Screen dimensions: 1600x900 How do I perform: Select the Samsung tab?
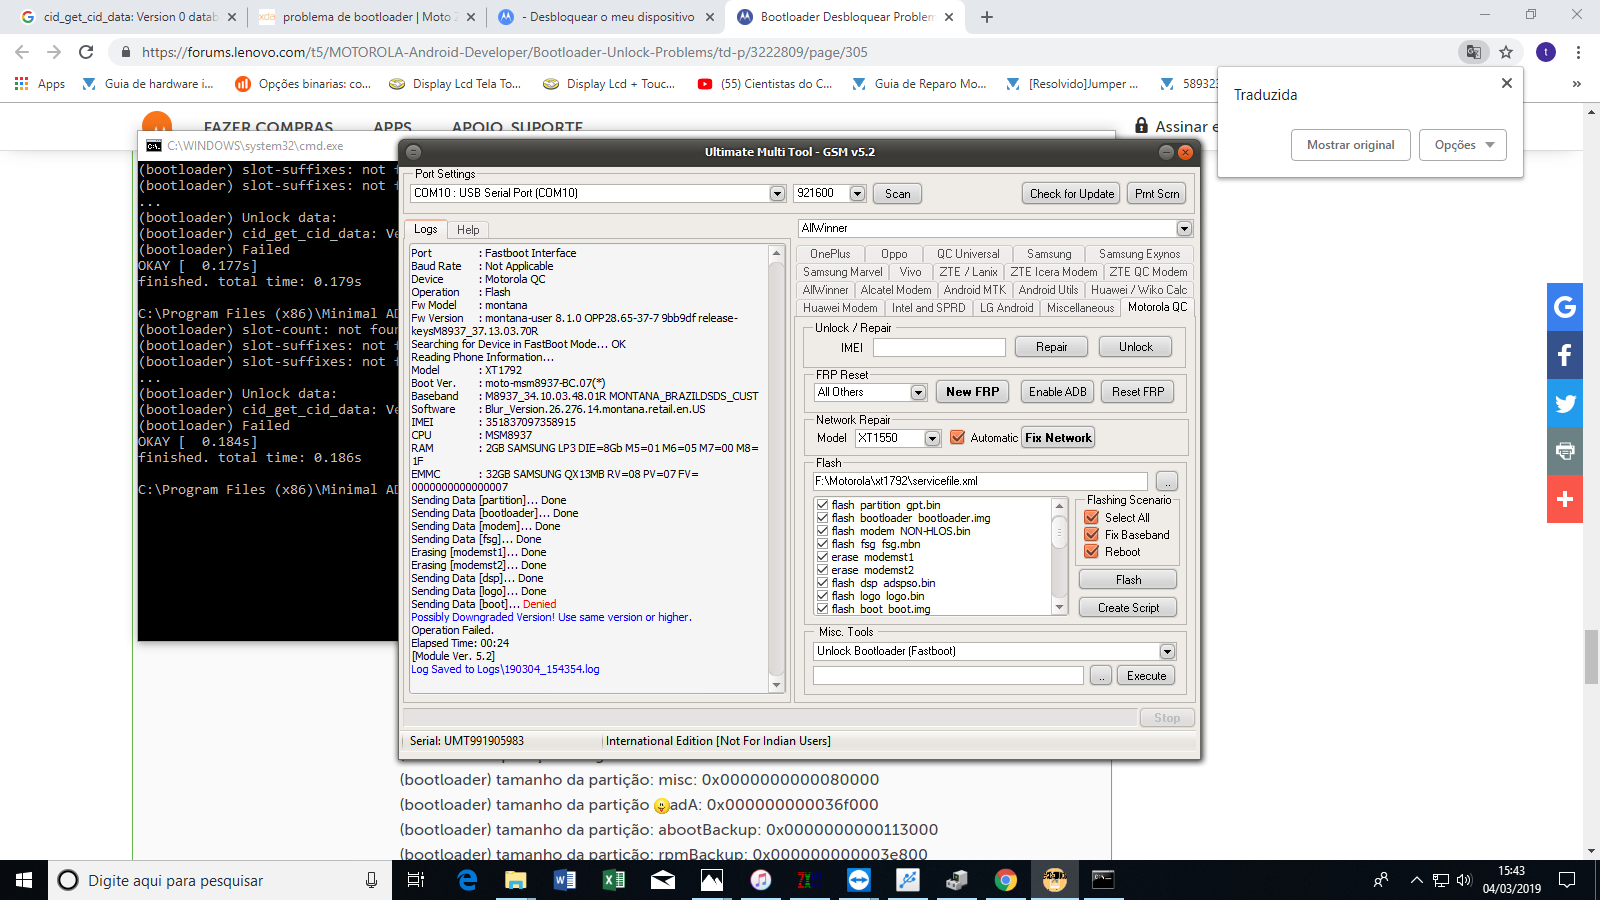[1049, 254]
